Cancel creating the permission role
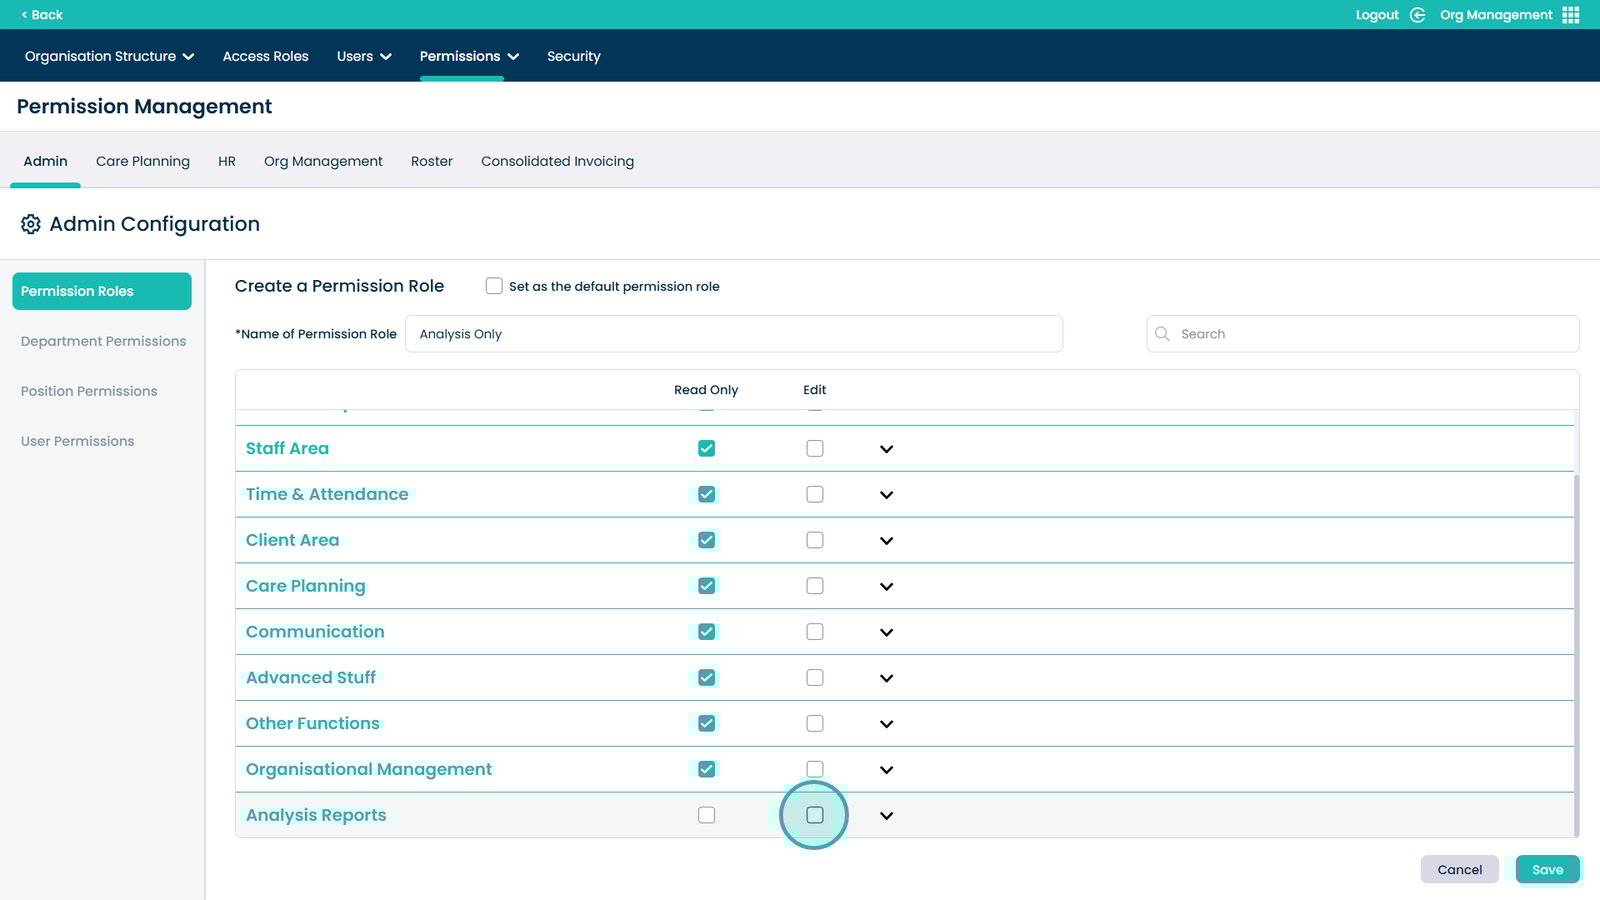Image resolution: width=1600 pixels, height=900 pixels. pos(1459,869)
